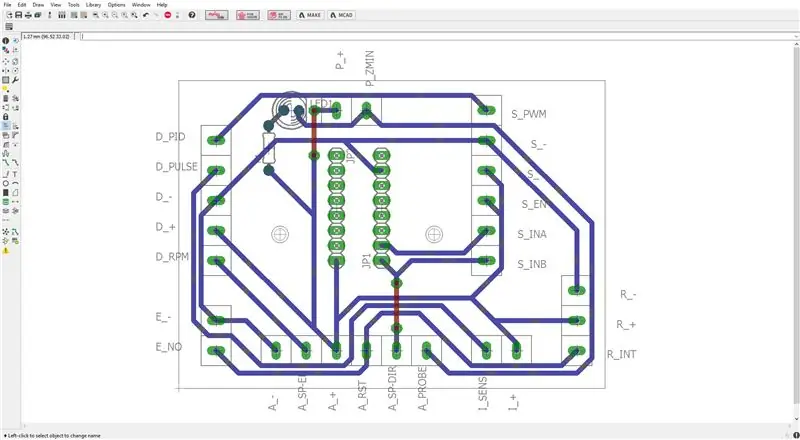Open the Help question mark icon

click(192, 15)
